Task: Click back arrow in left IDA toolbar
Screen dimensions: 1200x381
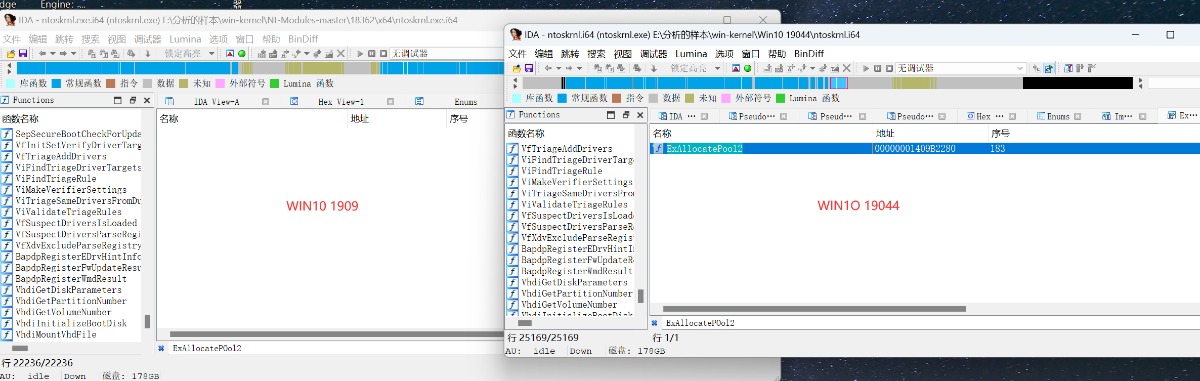Action: coord(42,53)
